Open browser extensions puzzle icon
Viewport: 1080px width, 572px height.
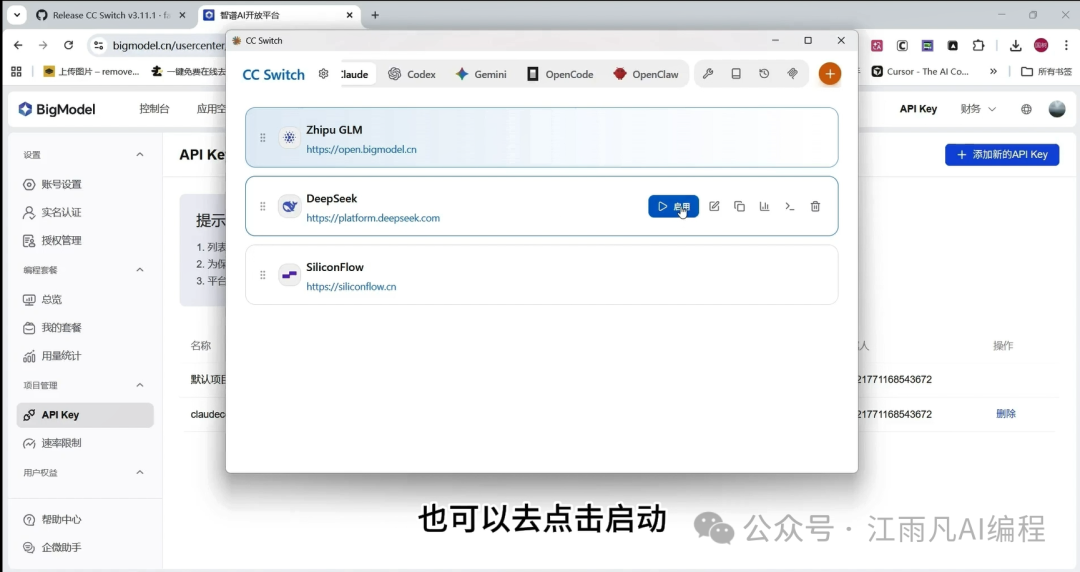[978, 45]
